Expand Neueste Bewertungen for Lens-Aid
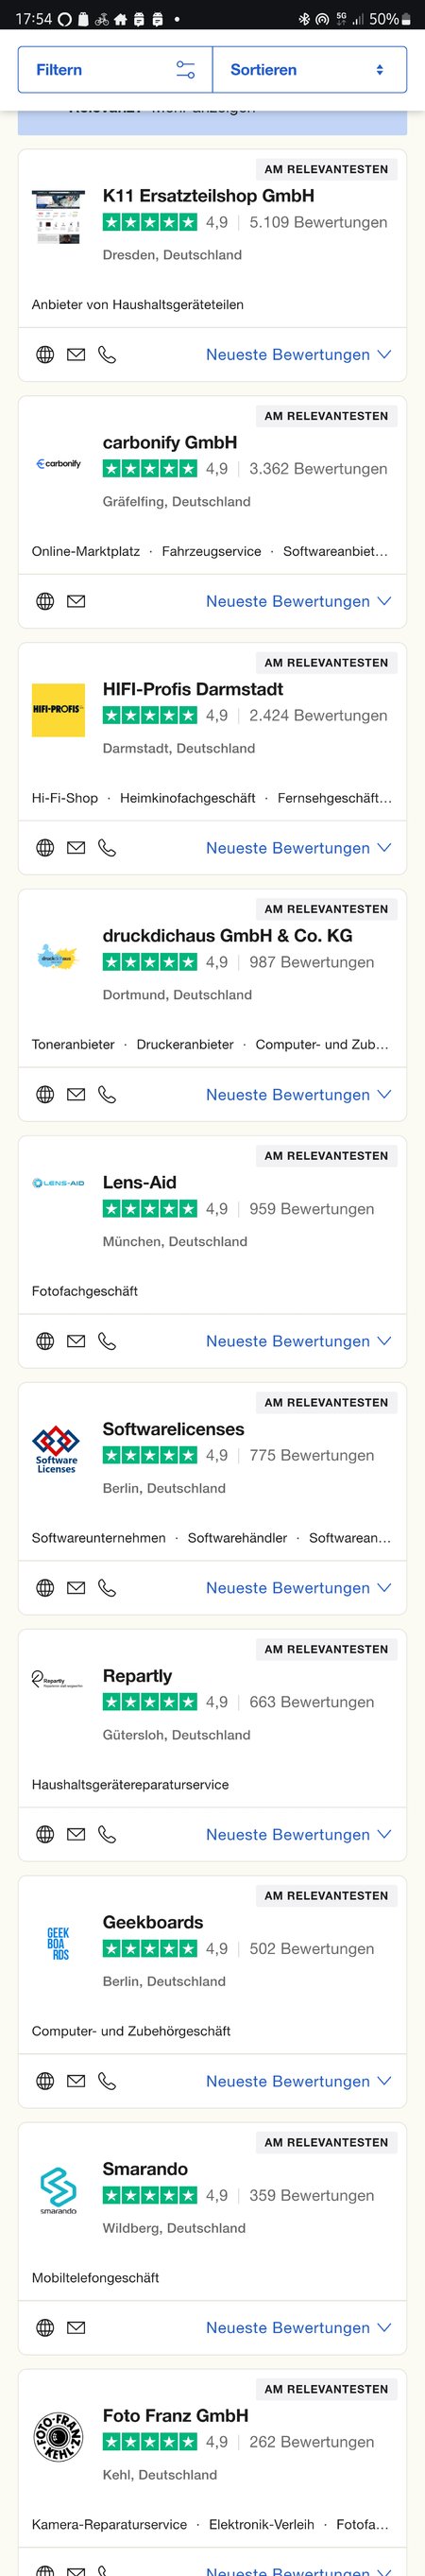The width and height of the screenshot is (425, 2576). click(x=298, y=1341)
